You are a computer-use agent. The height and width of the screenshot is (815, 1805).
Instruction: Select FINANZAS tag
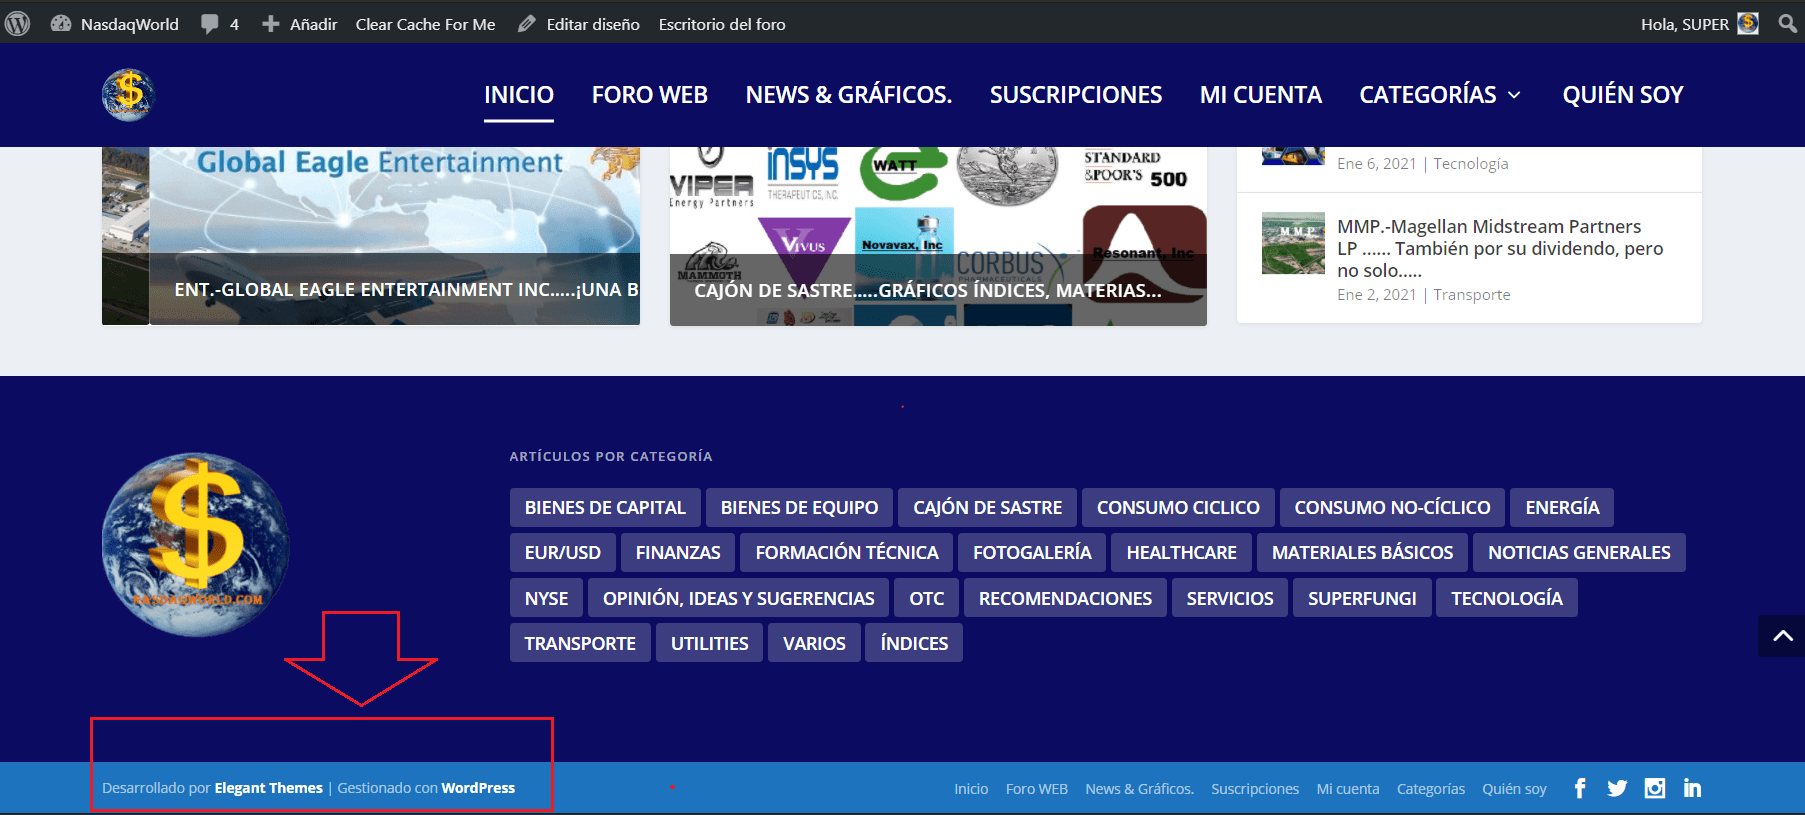[678, 553]
